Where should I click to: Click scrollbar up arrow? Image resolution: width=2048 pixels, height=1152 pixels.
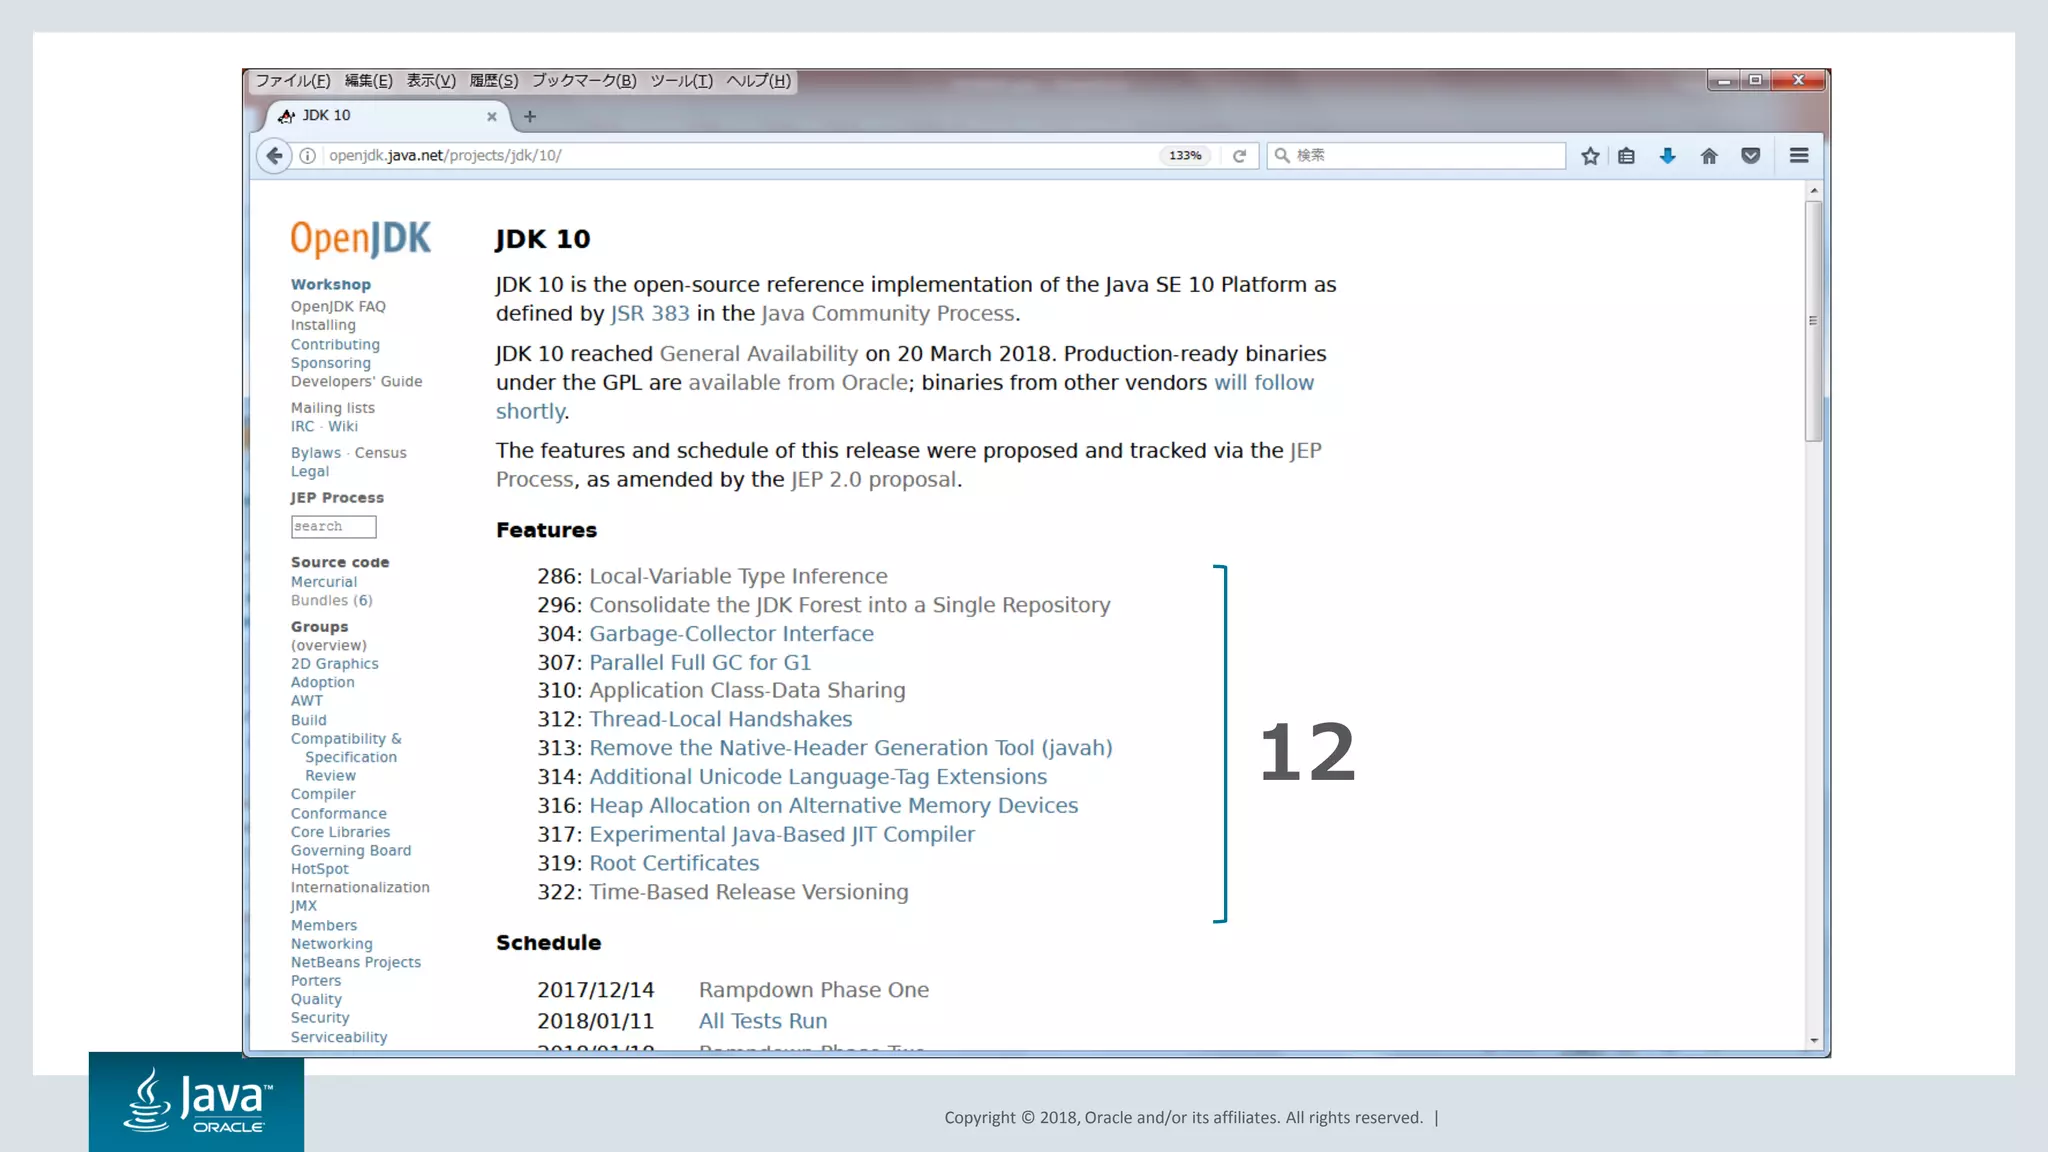(x=1814, y=190)
